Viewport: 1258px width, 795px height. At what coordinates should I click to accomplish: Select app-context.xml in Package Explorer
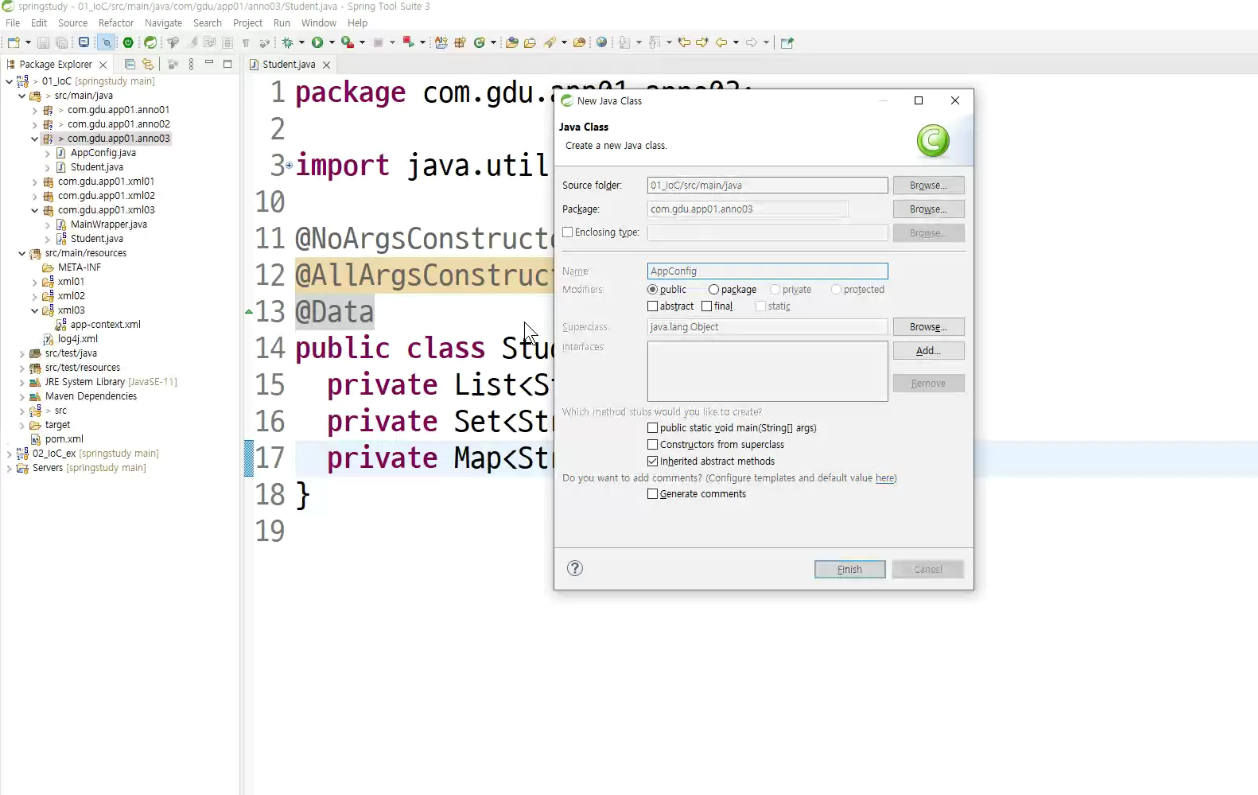click(105, 324)
